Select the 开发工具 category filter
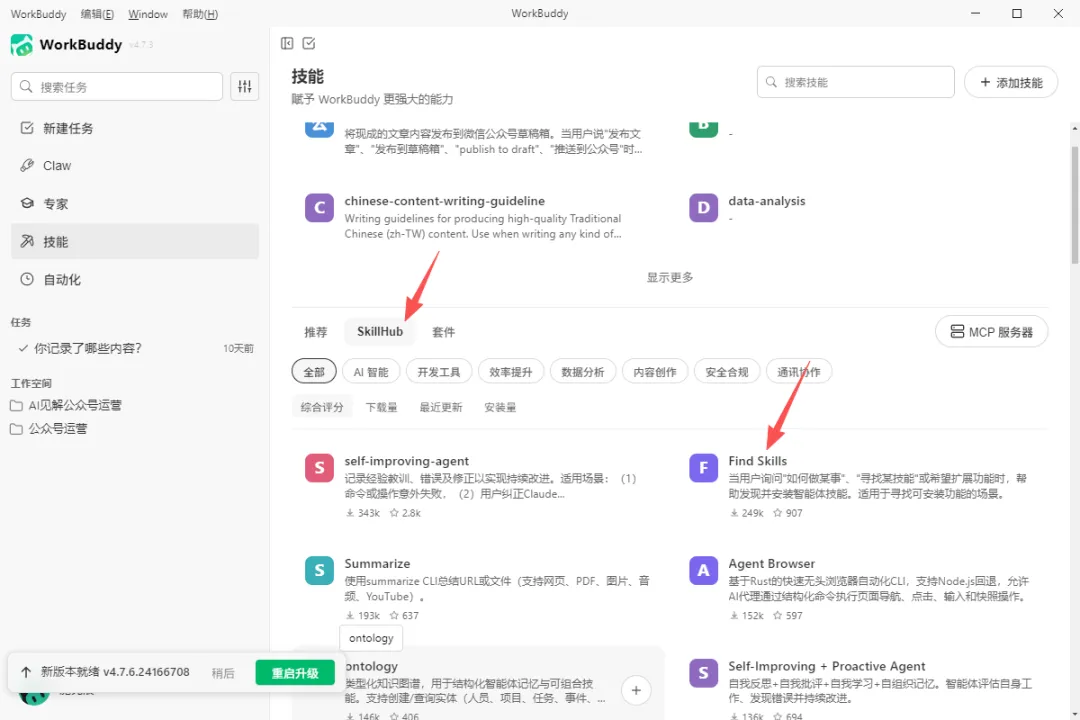Viewport: 1080px width, 720px height. click(x=439, y=372)
